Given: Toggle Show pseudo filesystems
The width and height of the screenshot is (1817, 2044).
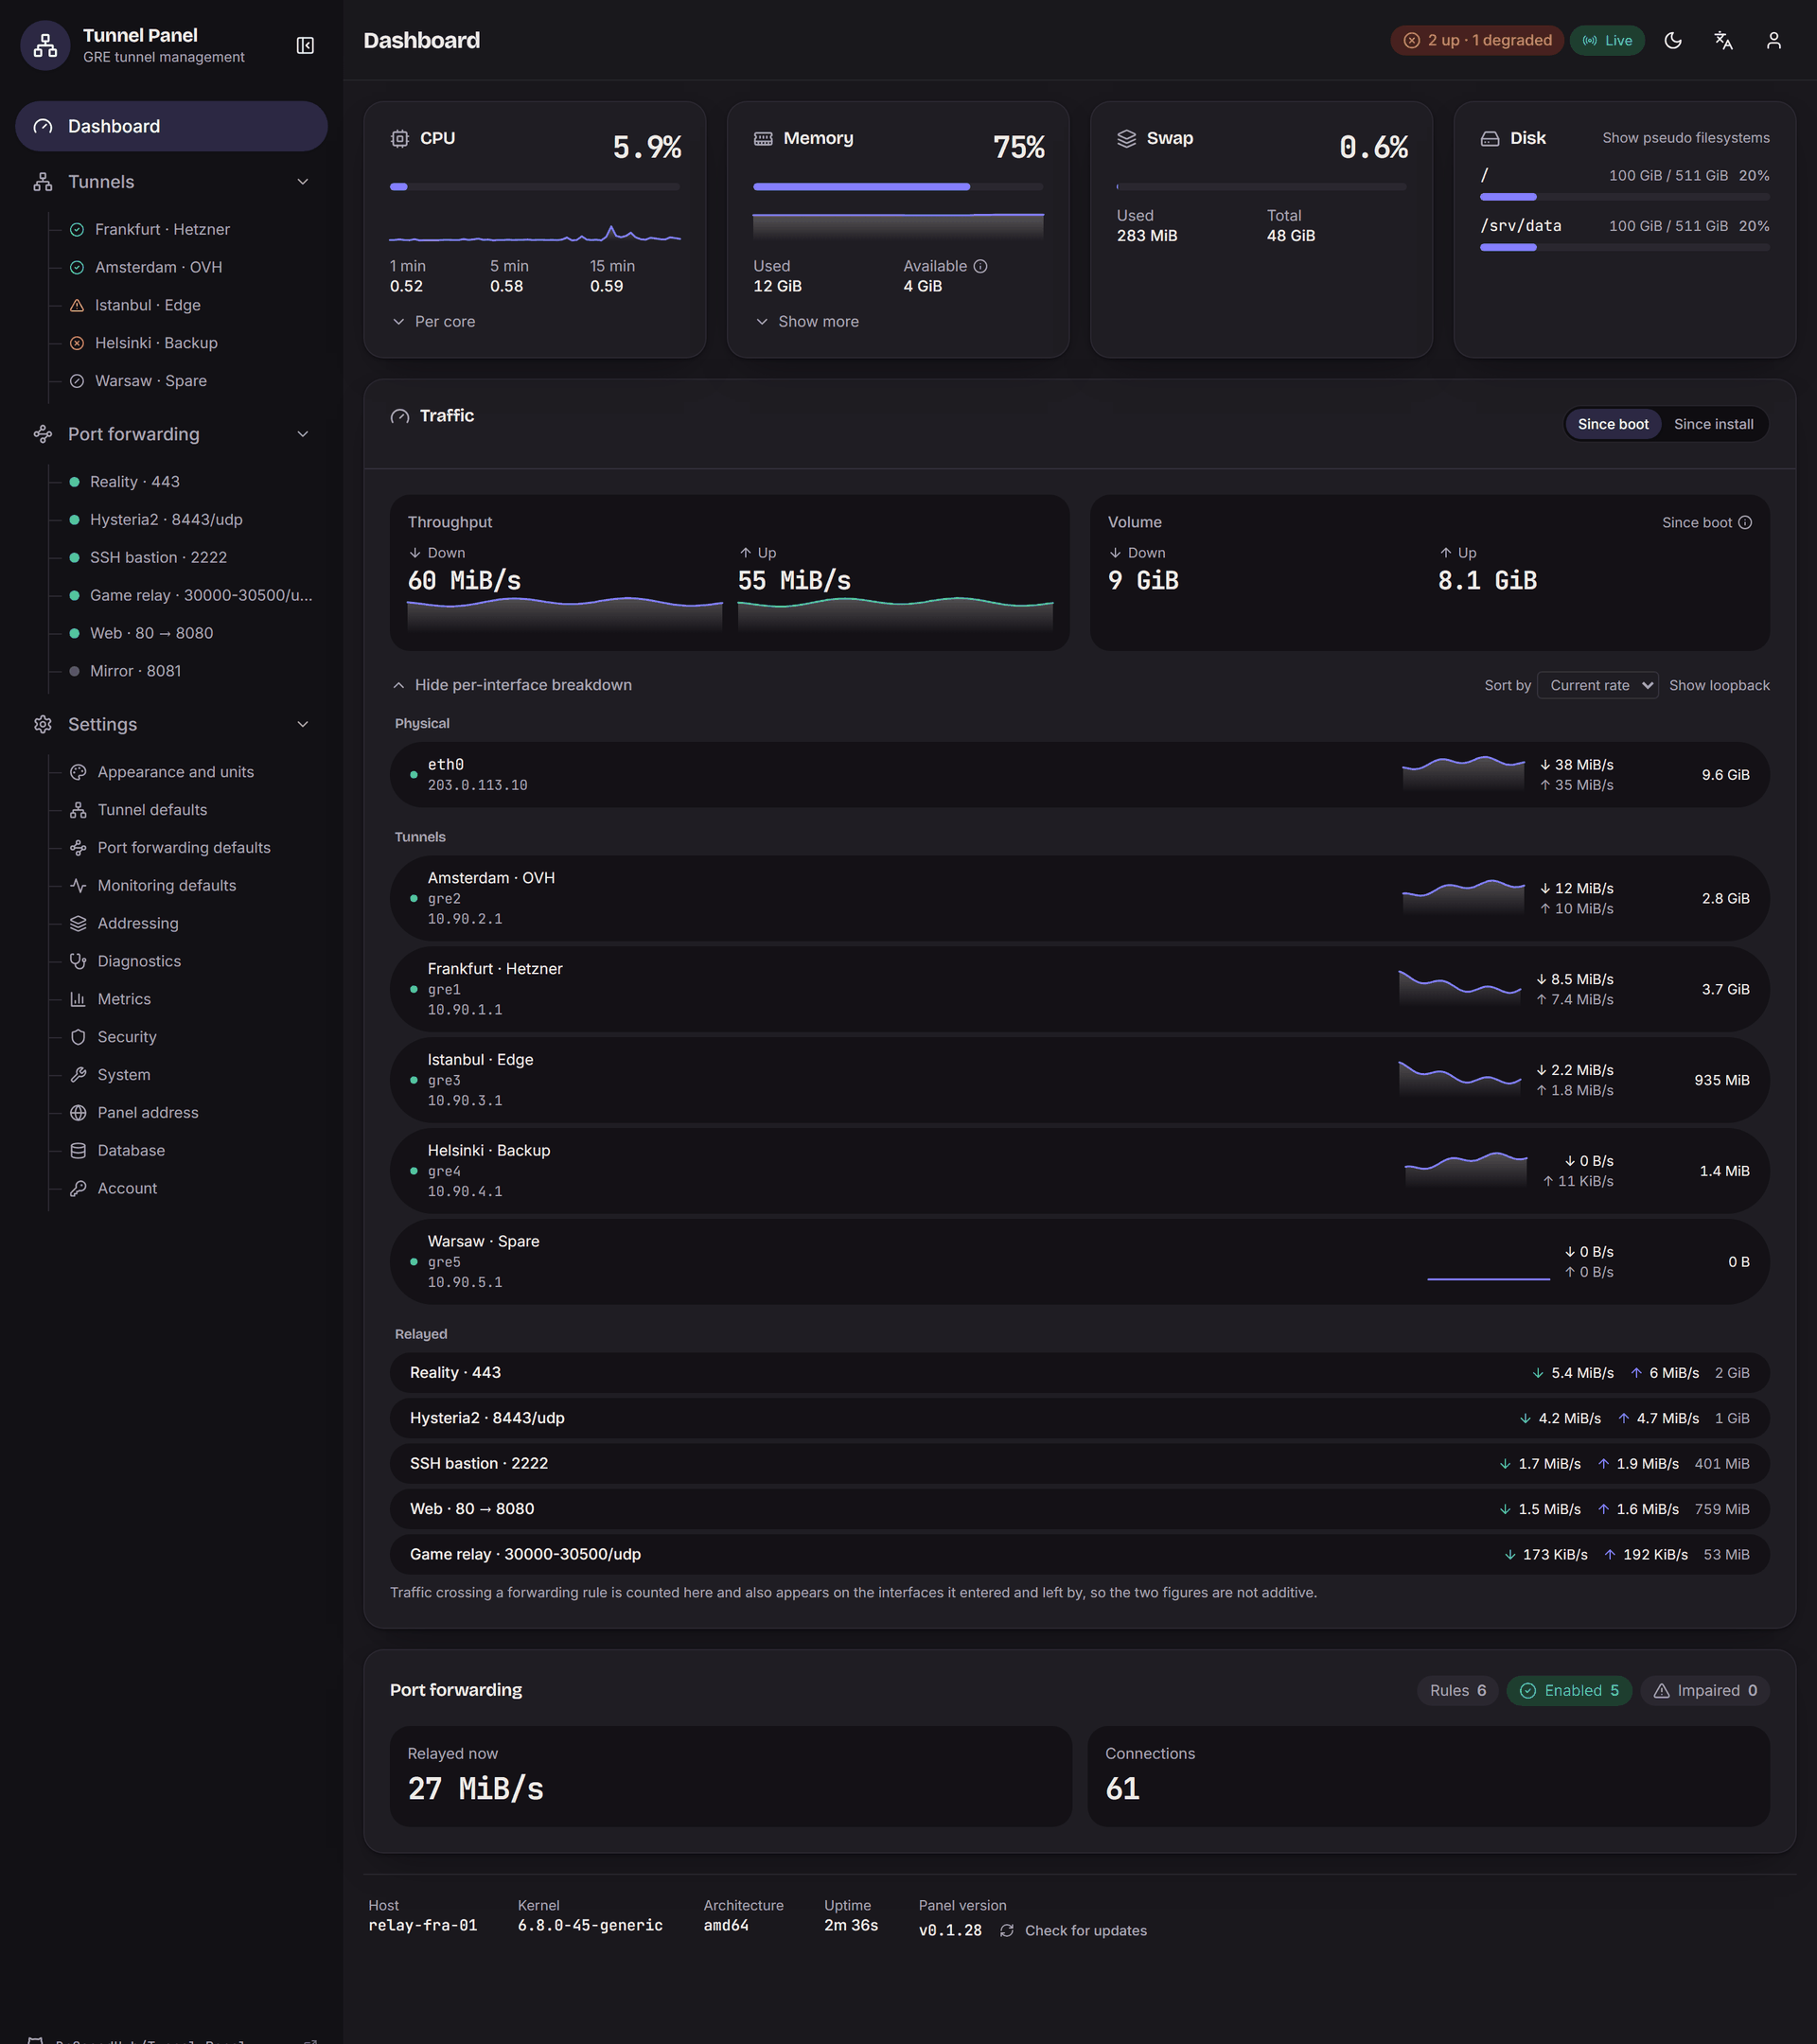Looking at the screenshot, I should click(1685, 138).
